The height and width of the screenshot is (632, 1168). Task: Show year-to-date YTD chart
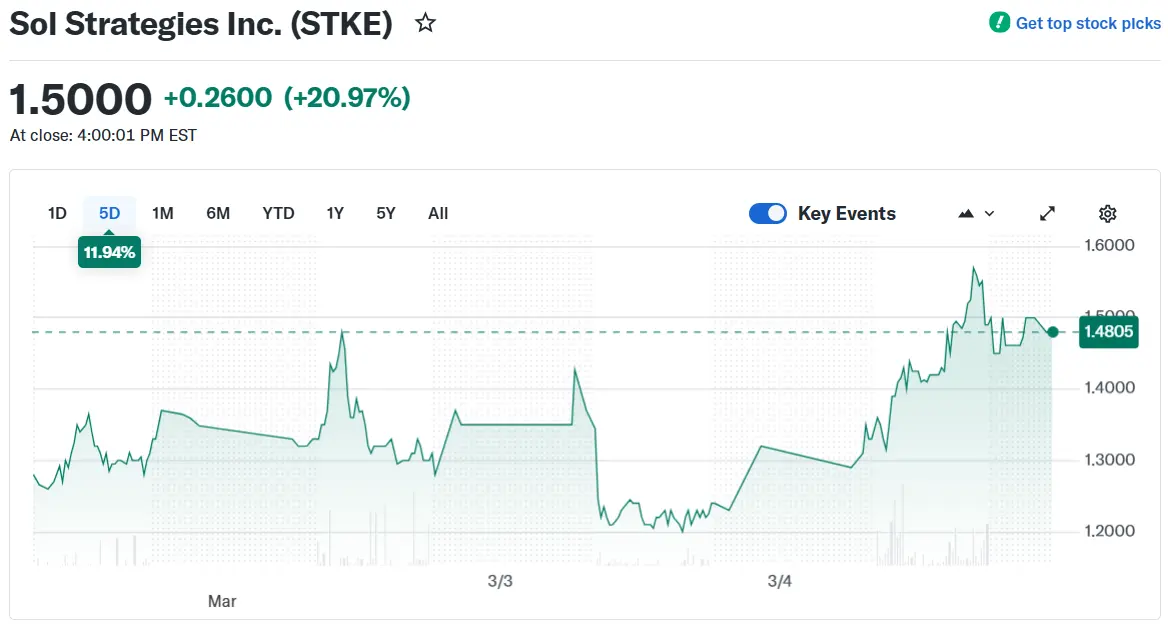pos(278,213)
